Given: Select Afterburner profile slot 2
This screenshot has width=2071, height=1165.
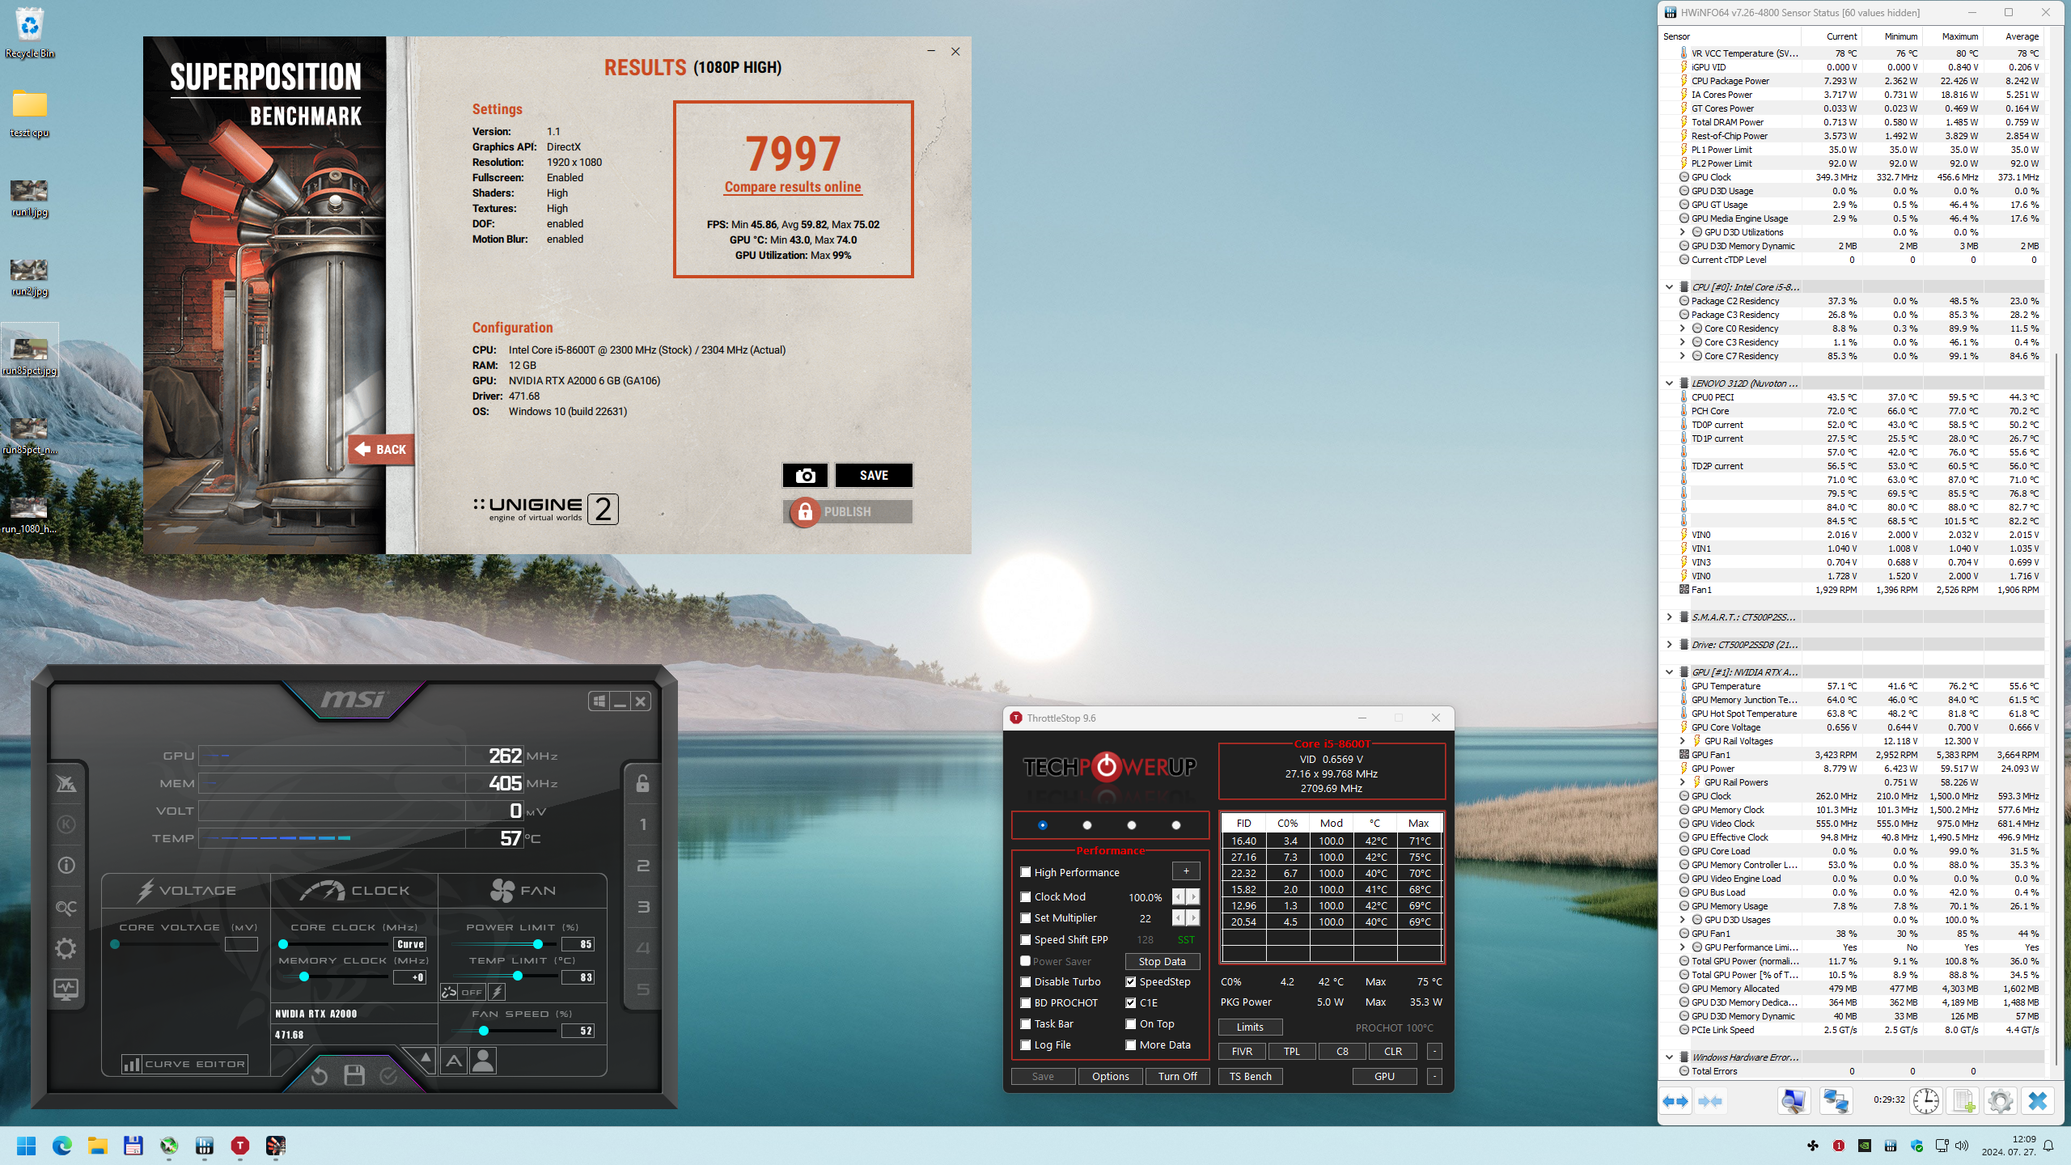Looking at the screenshot, I should (643, 866).
